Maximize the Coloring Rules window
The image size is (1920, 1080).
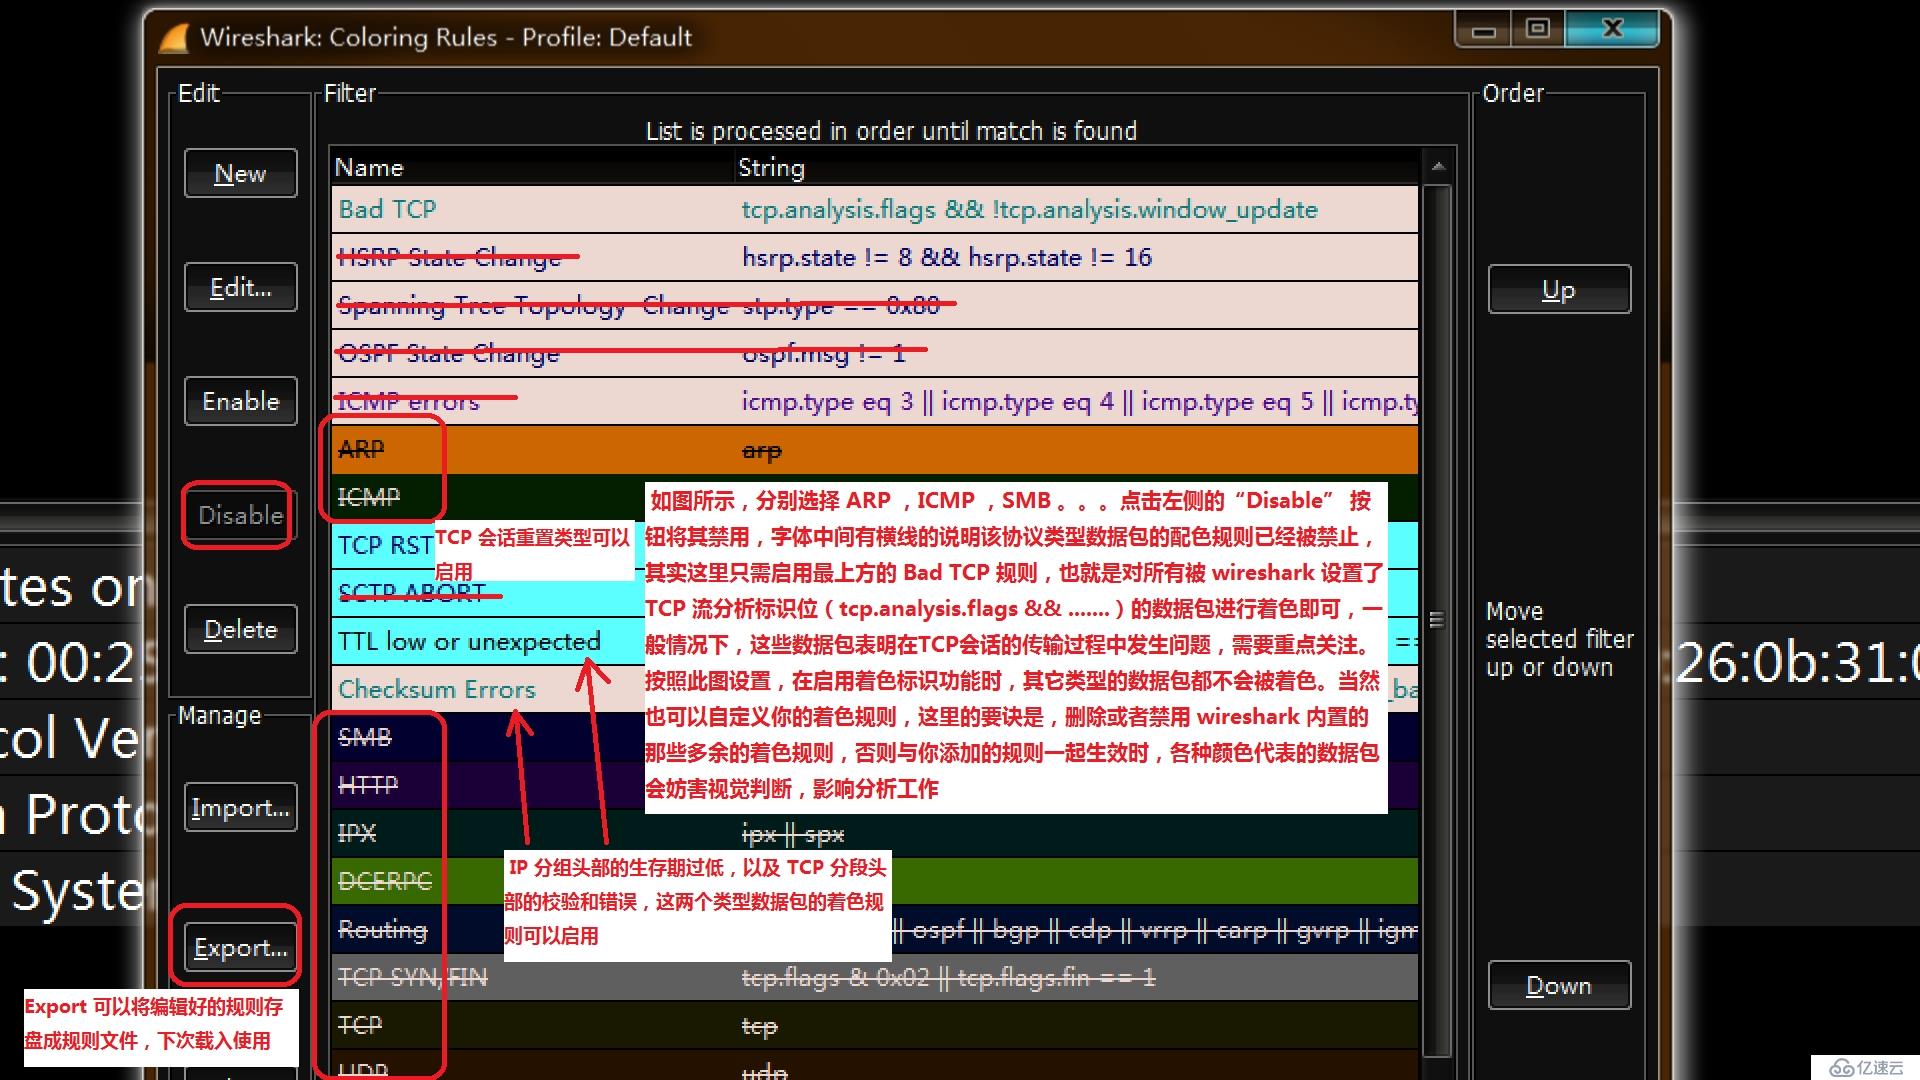point(1538,28)
